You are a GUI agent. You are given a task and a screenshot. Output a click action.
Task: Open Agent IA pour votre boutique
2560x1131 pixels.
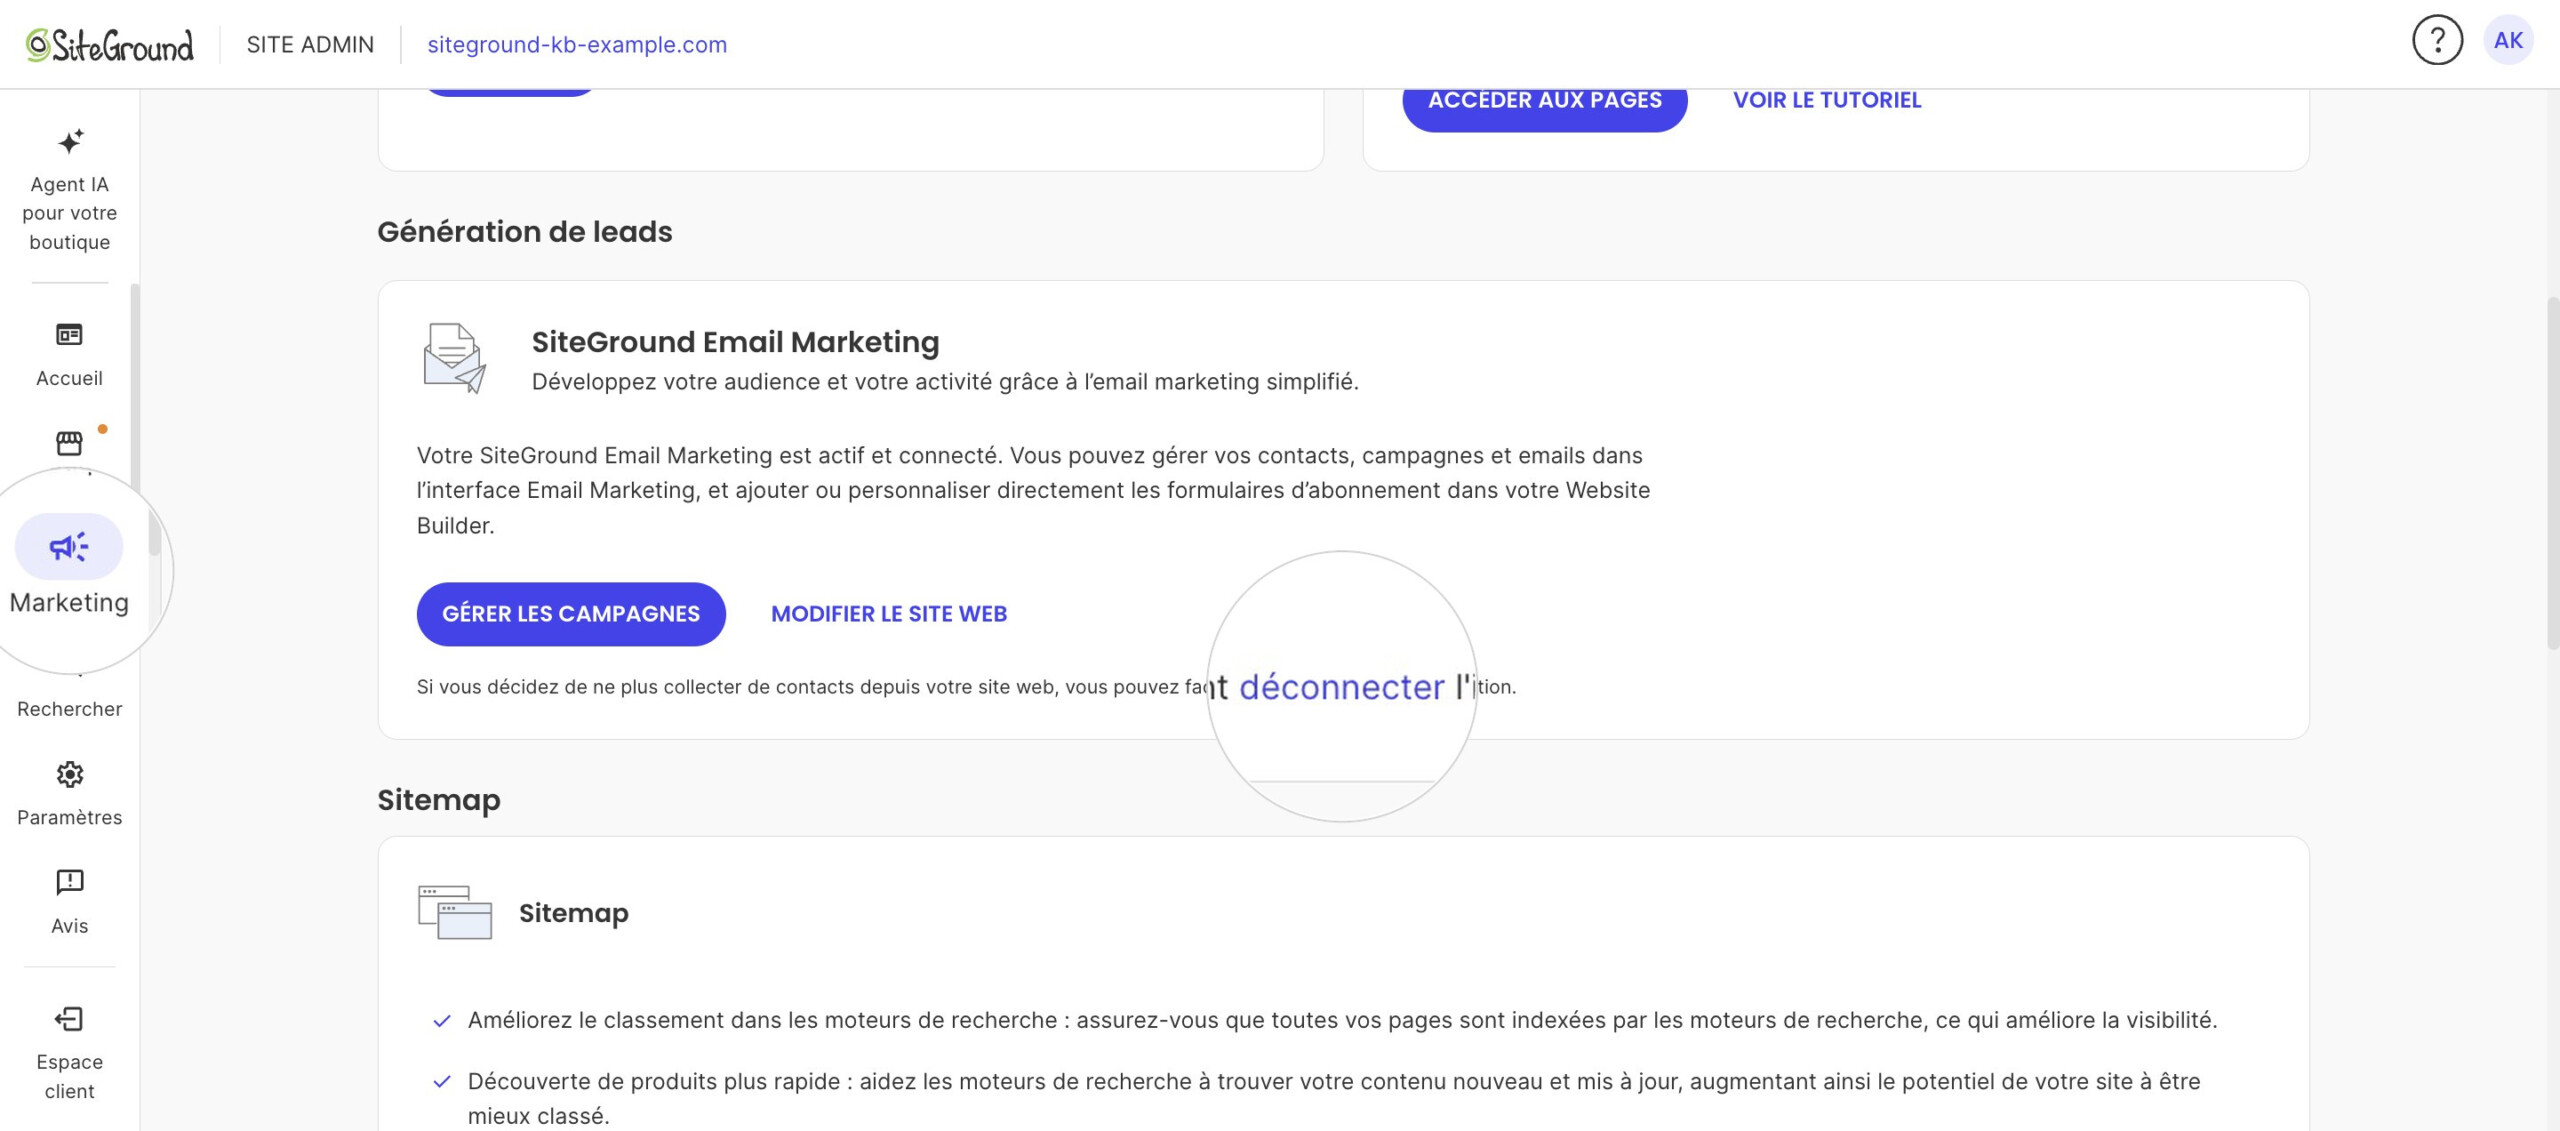tap(69, 189)
